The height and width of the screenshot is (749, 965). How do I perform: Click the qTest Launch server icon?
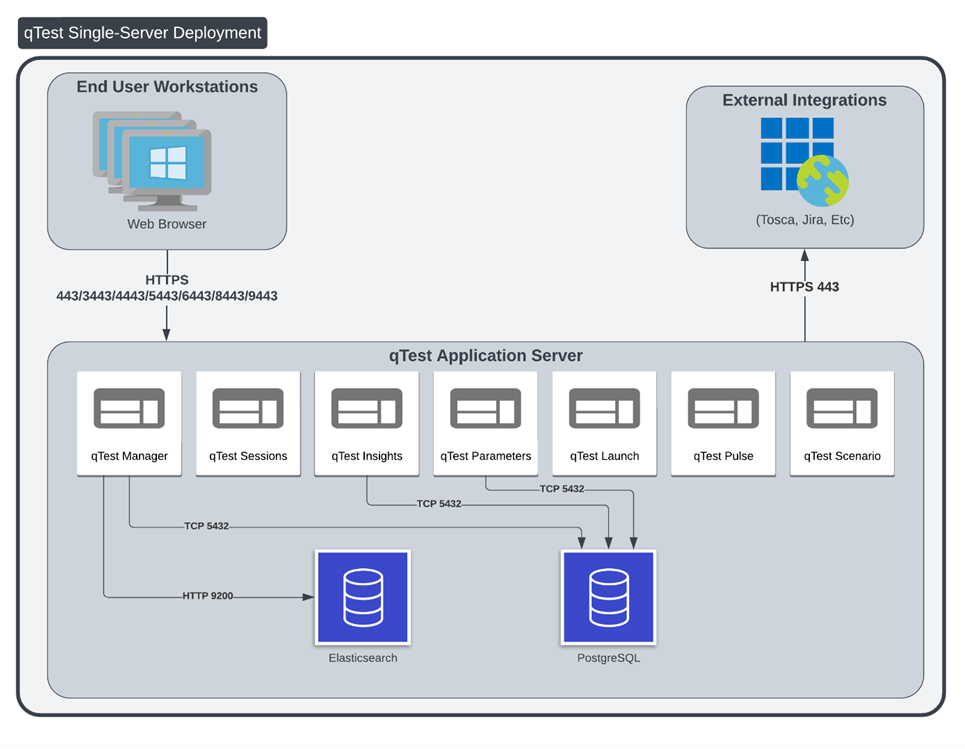coord(604,408)
